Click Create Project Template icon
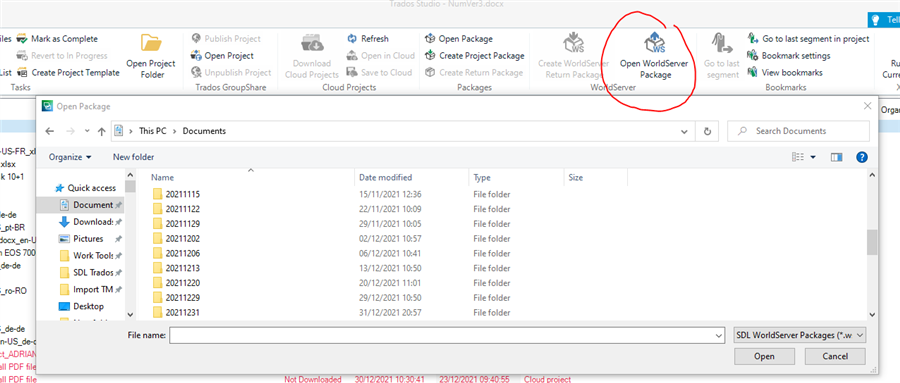 (x=22, y=72)
